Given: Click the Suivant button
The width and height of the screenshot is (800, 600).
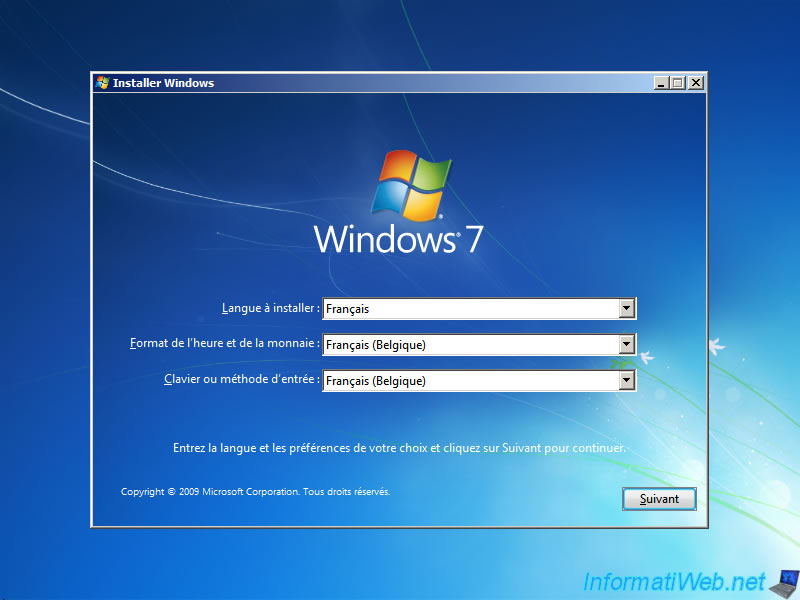Looking at the screenshot, I should (659, 498).
